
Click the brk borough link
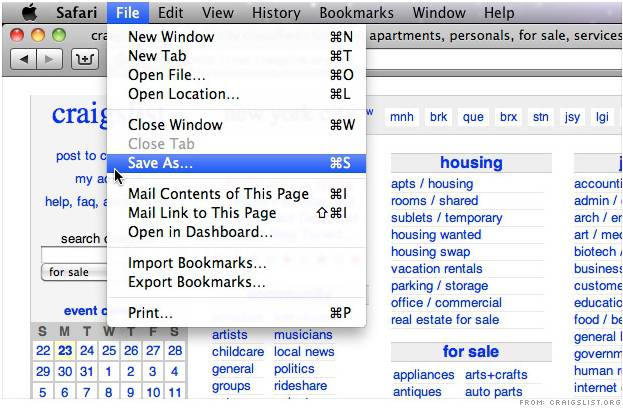click(439, 117)
